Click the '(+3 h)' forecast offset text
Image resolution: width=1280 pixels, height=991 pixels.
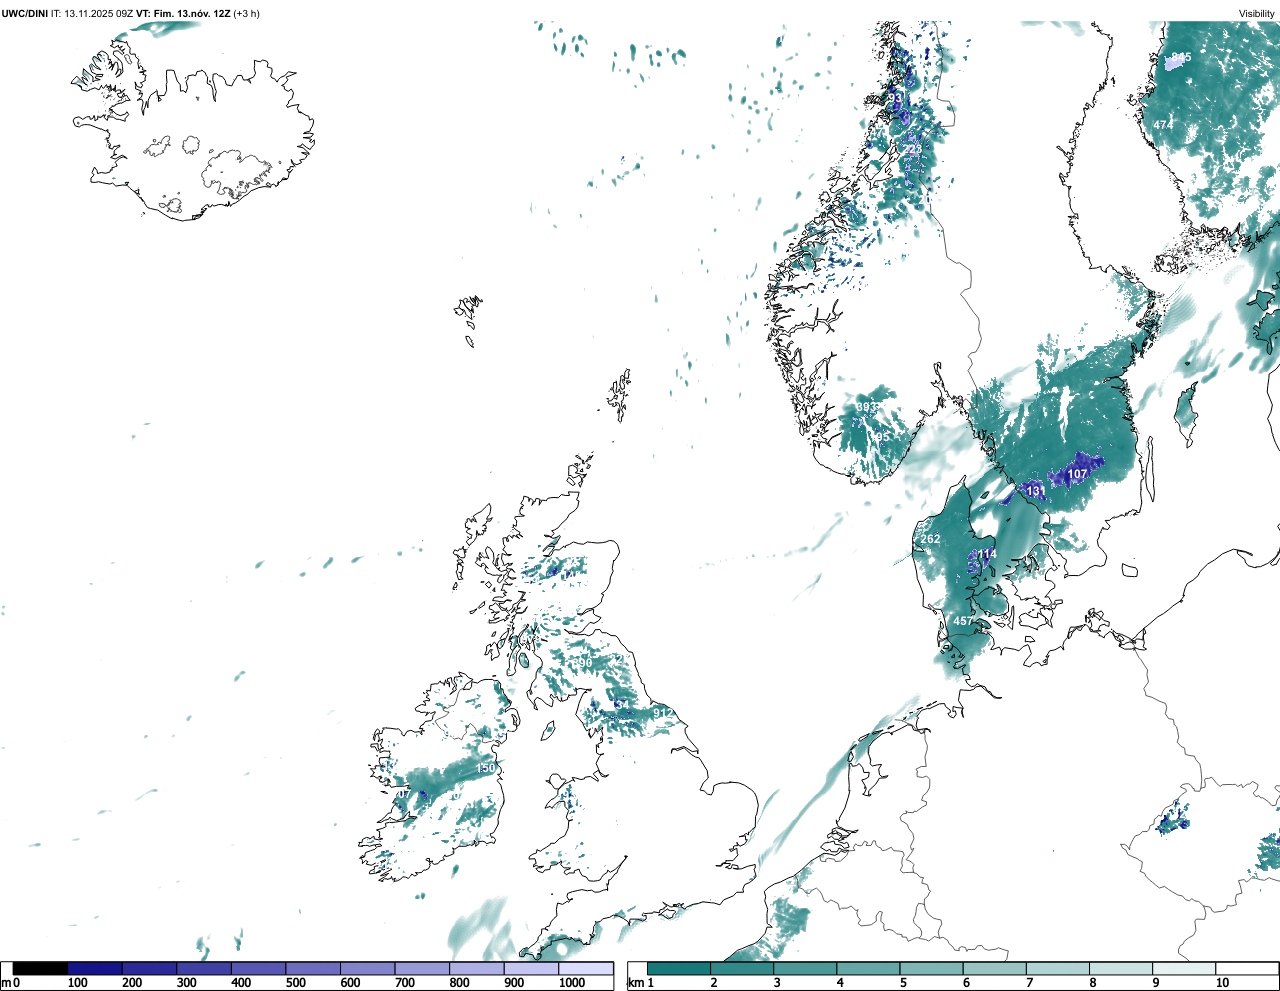247,13
